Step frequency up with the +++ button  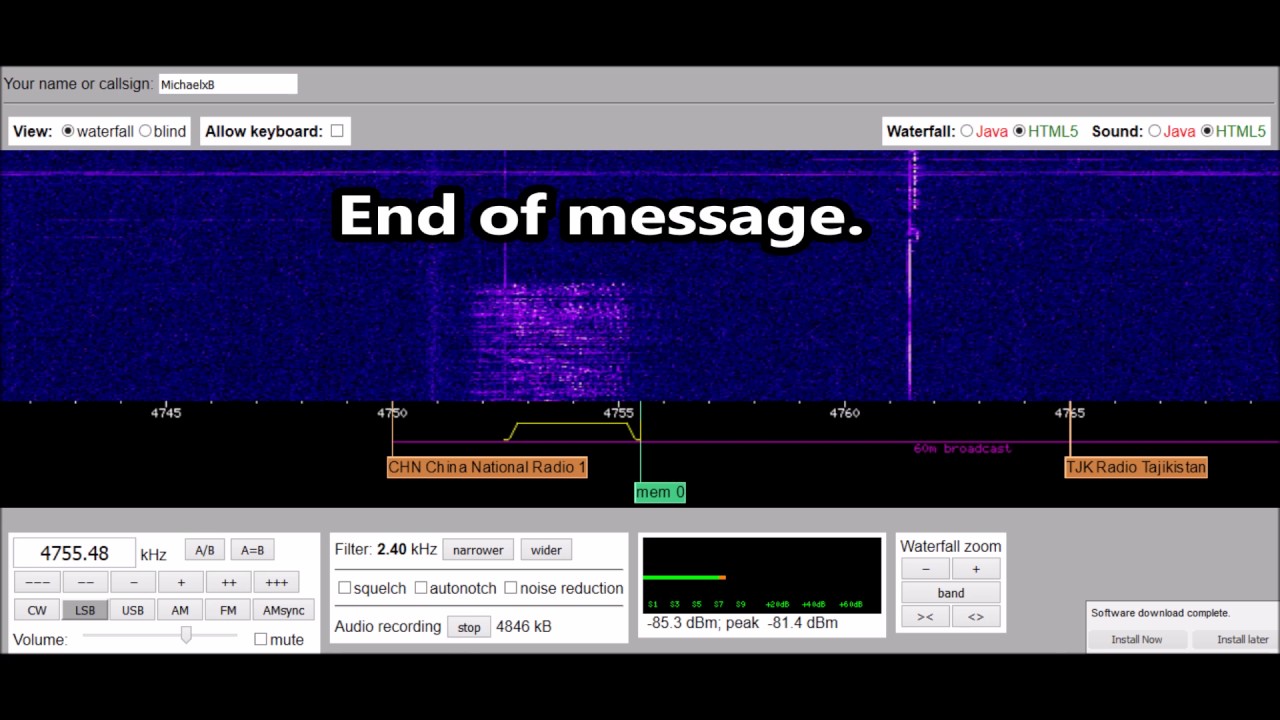pos(277,582)
